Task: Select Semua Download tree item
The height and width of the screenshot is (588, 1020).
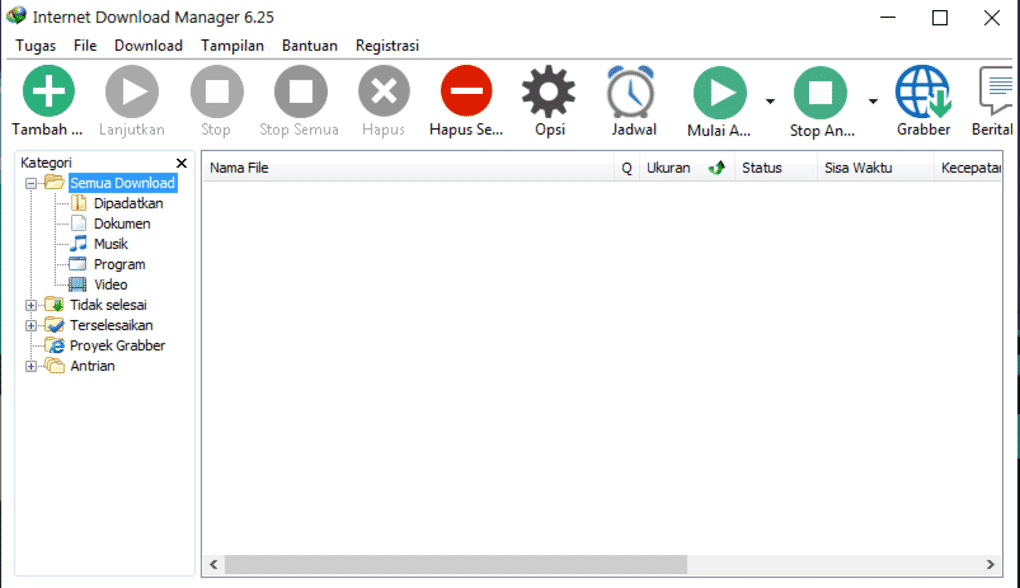Action: coord(122,183)
